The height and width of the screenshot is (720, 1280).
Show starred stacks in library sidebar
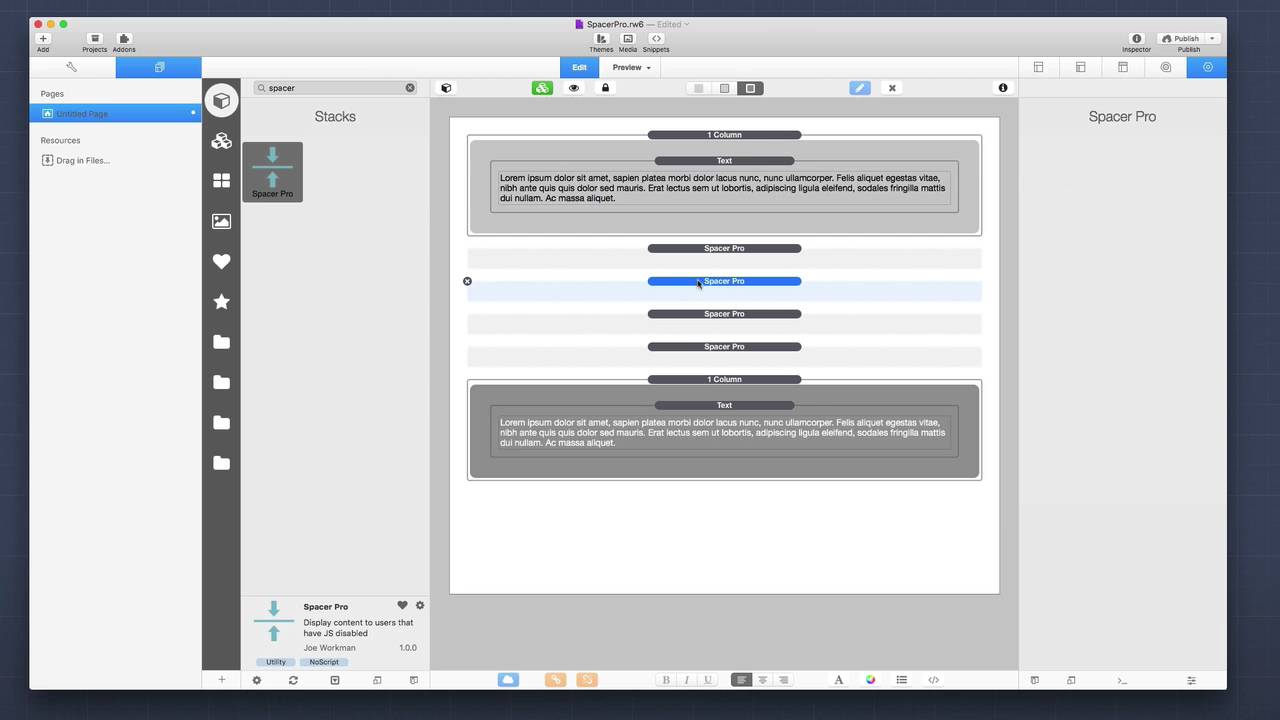[x=222, y=301]
